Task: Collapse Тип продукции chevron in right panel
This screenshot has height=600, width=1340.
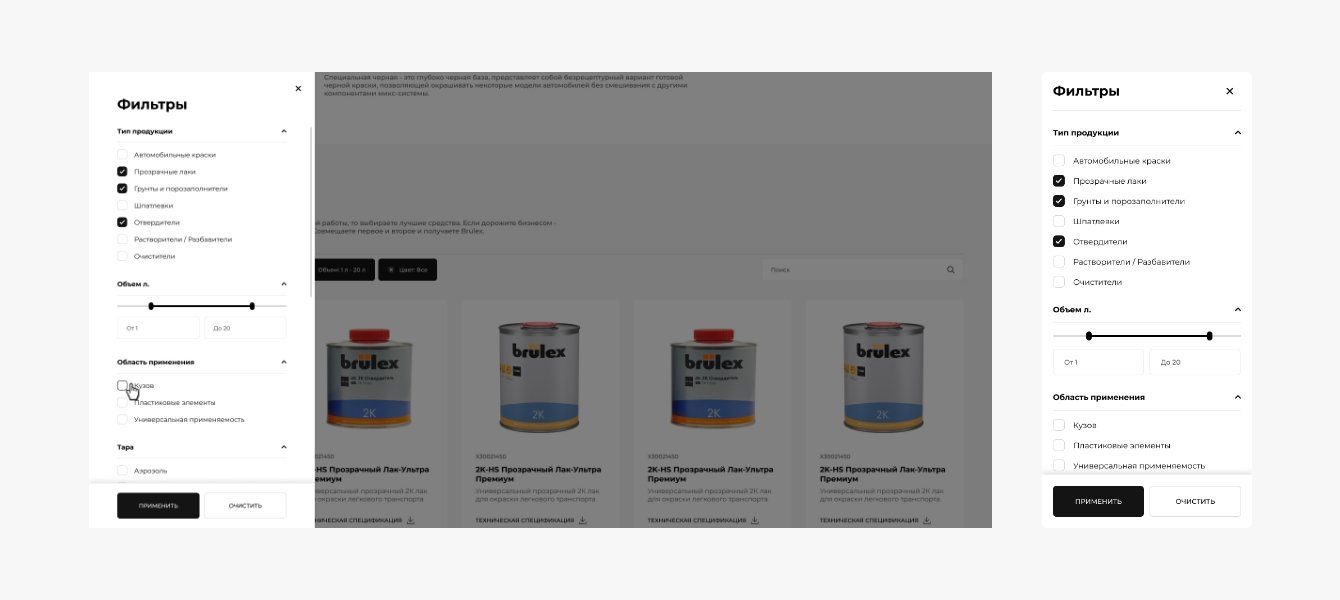Action: 1237,132
